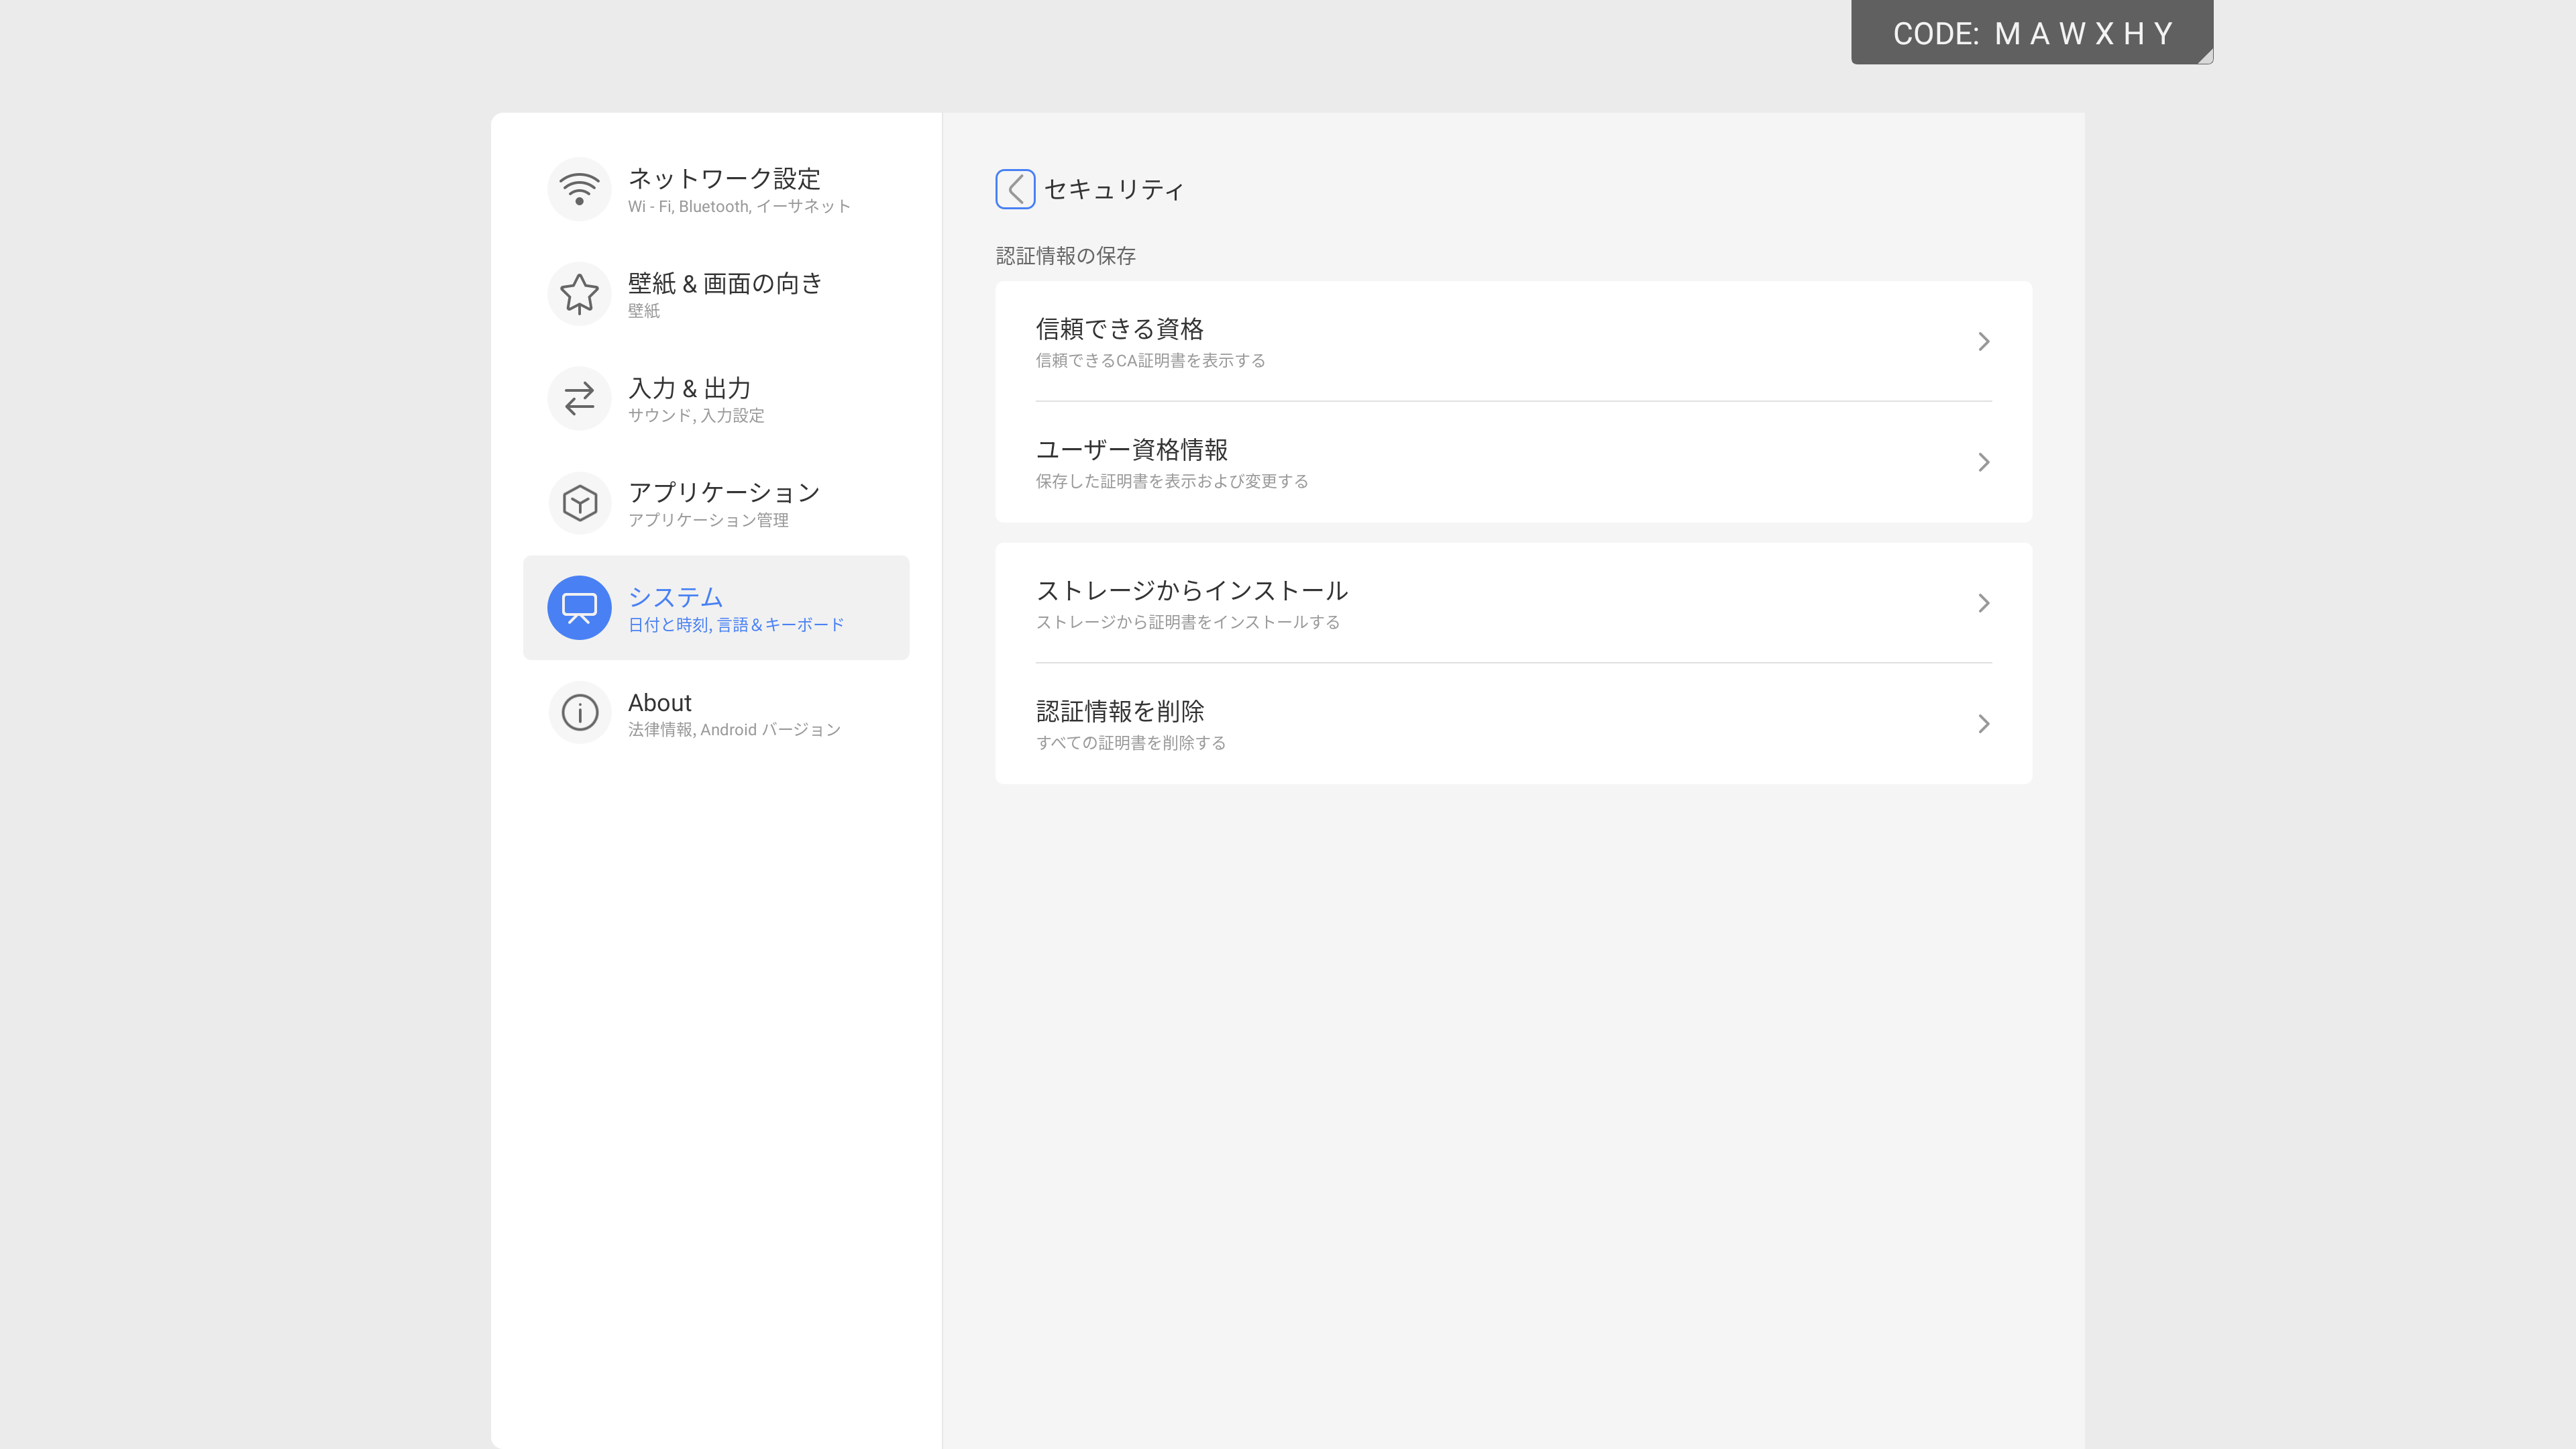Select アプリケーション in the sidebar

(x=724, y=493)
